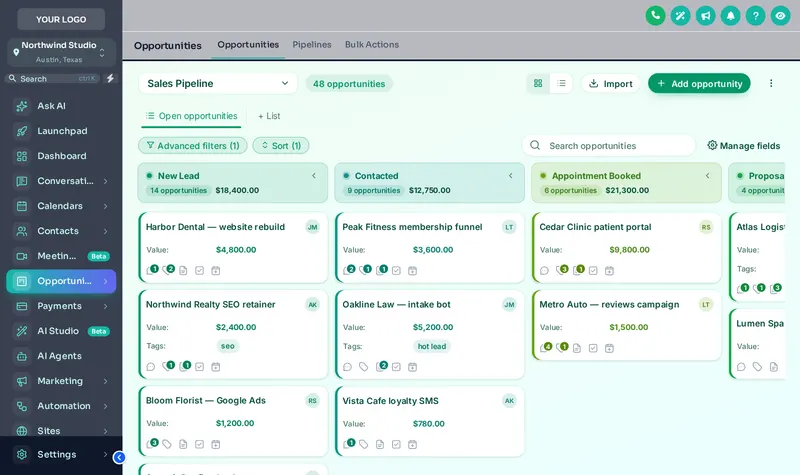Click chat bubble icon on Northwind Realty card
This screenshot has width=800, height=475.
point(151,367)
